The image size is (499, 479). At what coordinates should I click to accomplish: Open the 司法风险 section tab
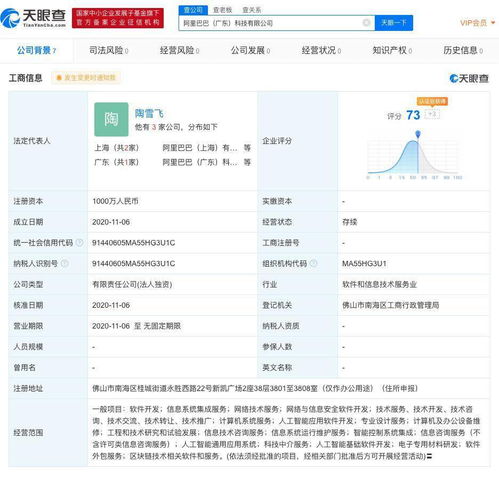pos(109,51)
